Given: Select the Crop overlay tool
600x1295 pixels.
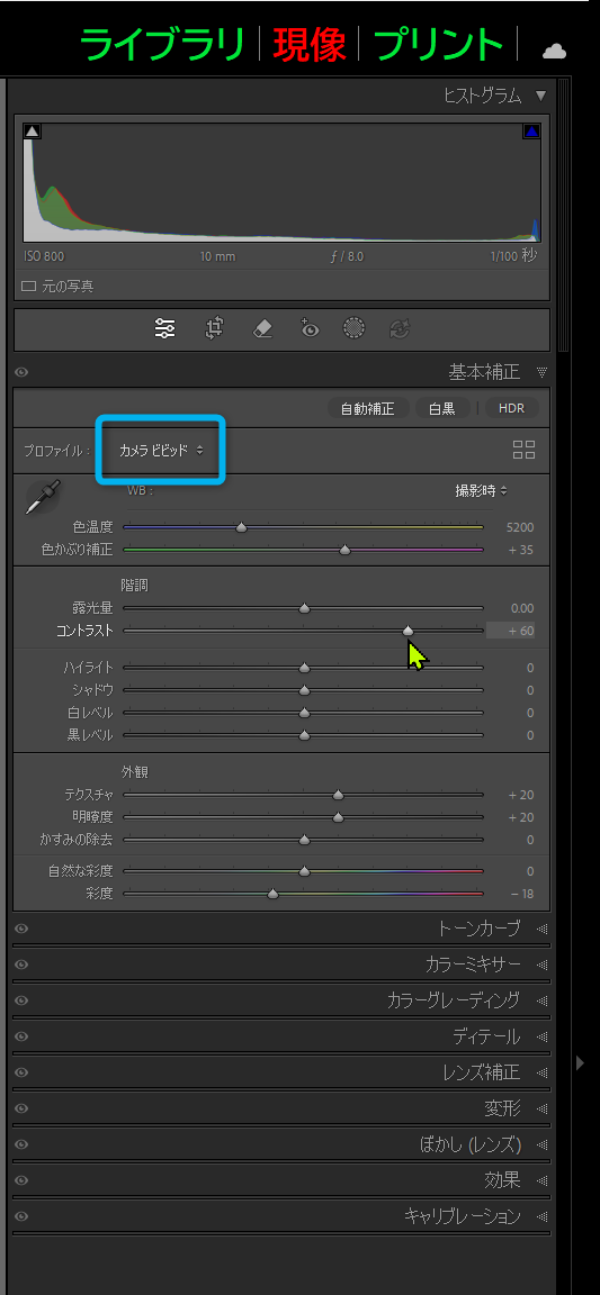Looking at the screenshot, I should point(214,329).
